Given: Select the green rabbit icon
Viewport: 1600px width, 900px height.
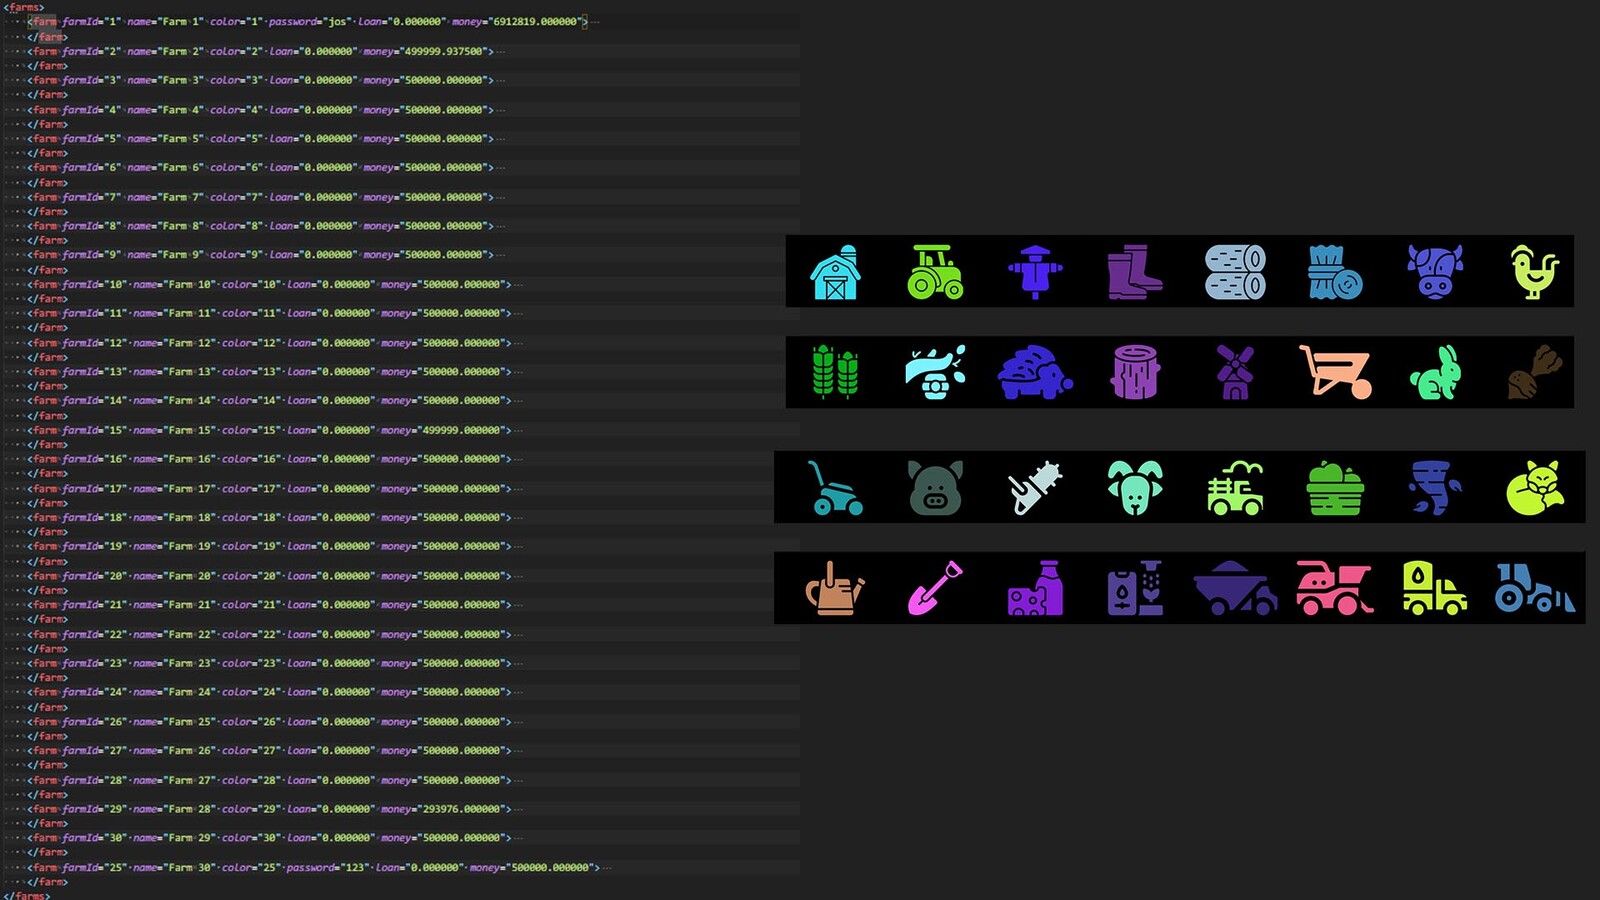Looking at the screenshot, I should pyautogui.click(x=1435, y=372).
